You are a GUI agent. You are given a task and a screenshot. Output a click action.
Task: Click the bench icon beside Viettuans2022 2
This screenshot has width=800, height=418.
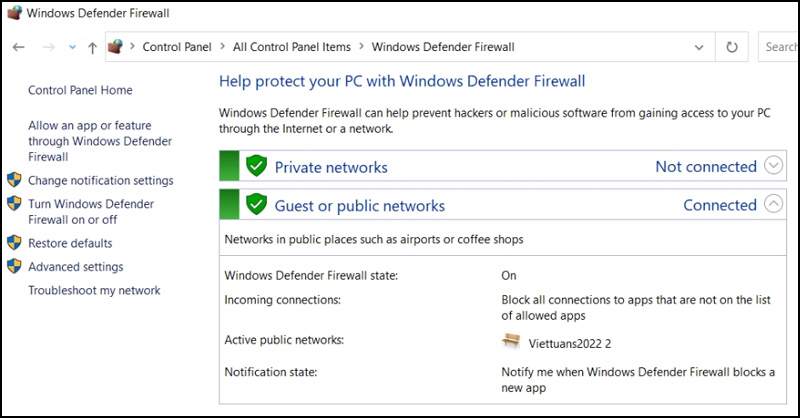coord(511,341)
